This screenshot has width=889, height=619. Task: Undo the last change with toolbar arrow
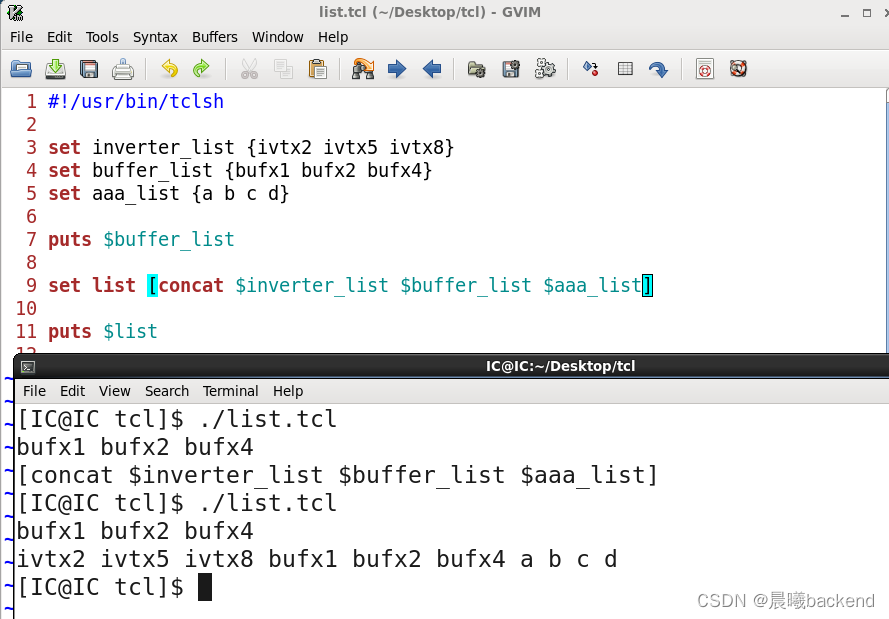coord(170,69)
